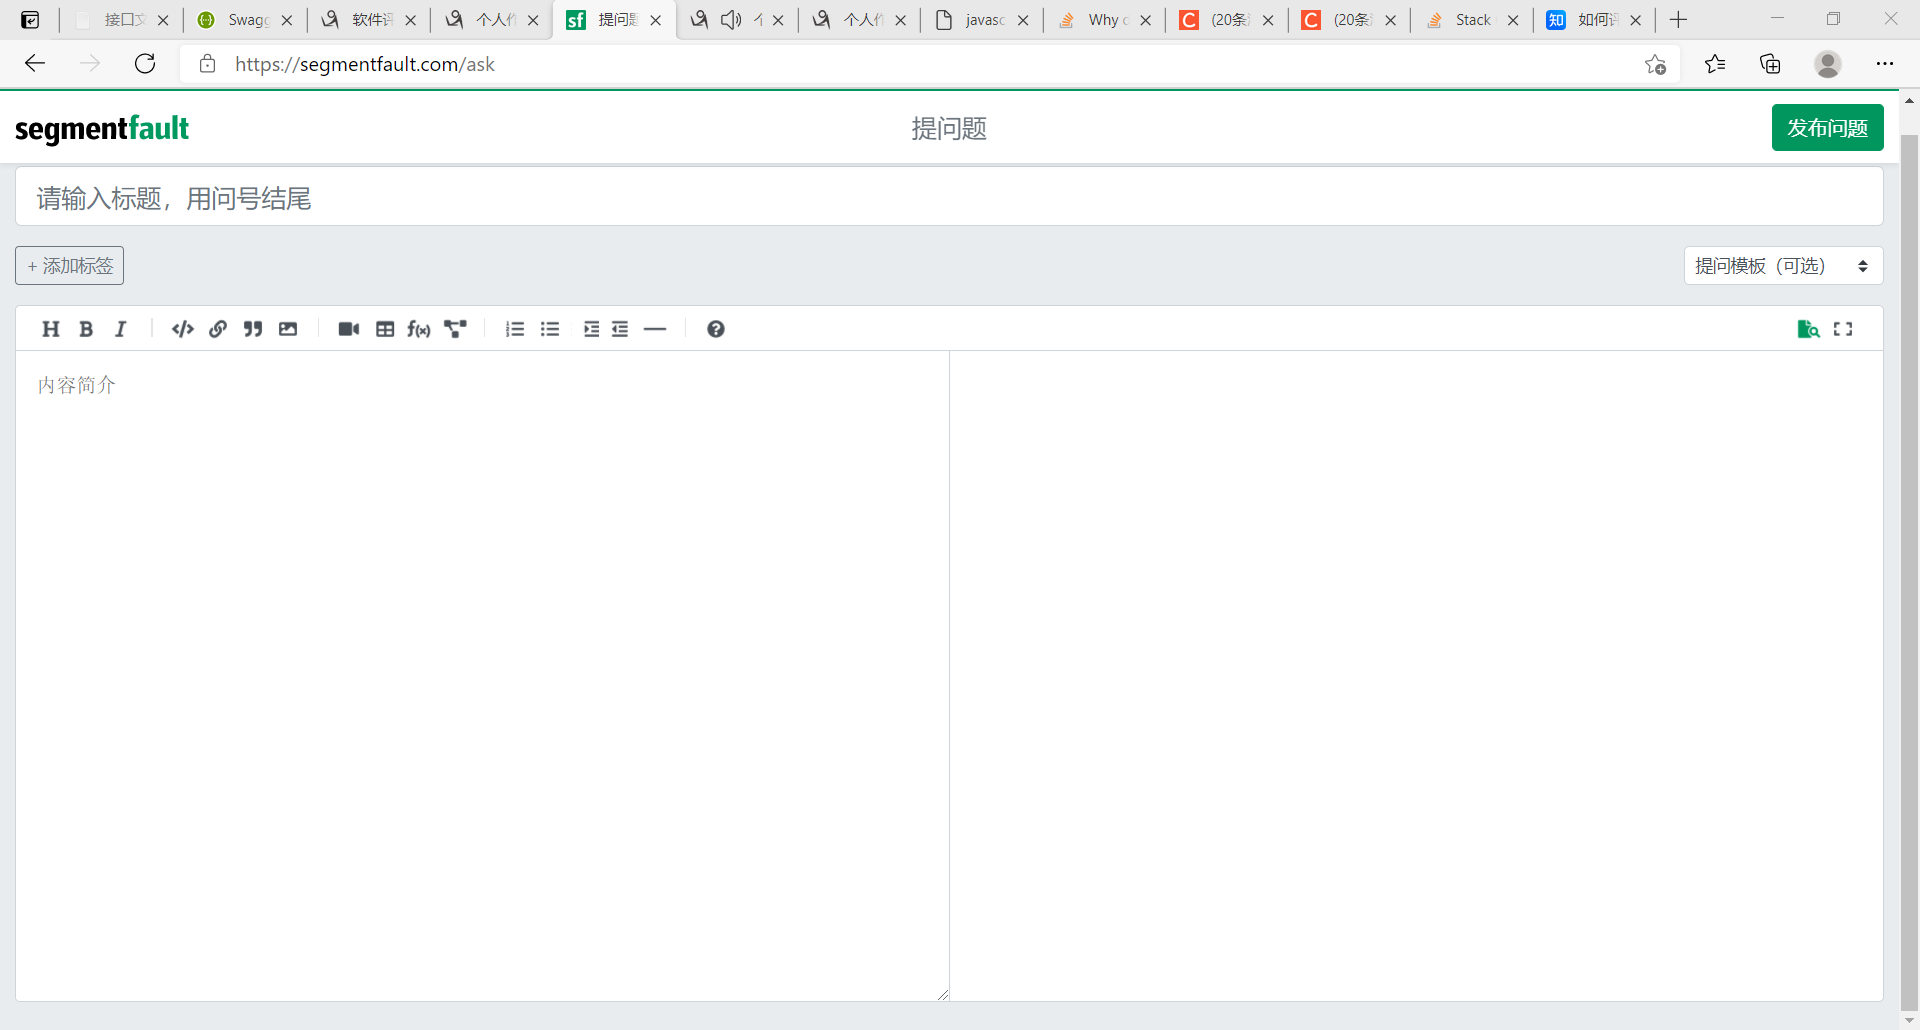Screen dimensions: 1920x1030
Task: Toggle italic formatting in editor
Action: coord(121,329)
